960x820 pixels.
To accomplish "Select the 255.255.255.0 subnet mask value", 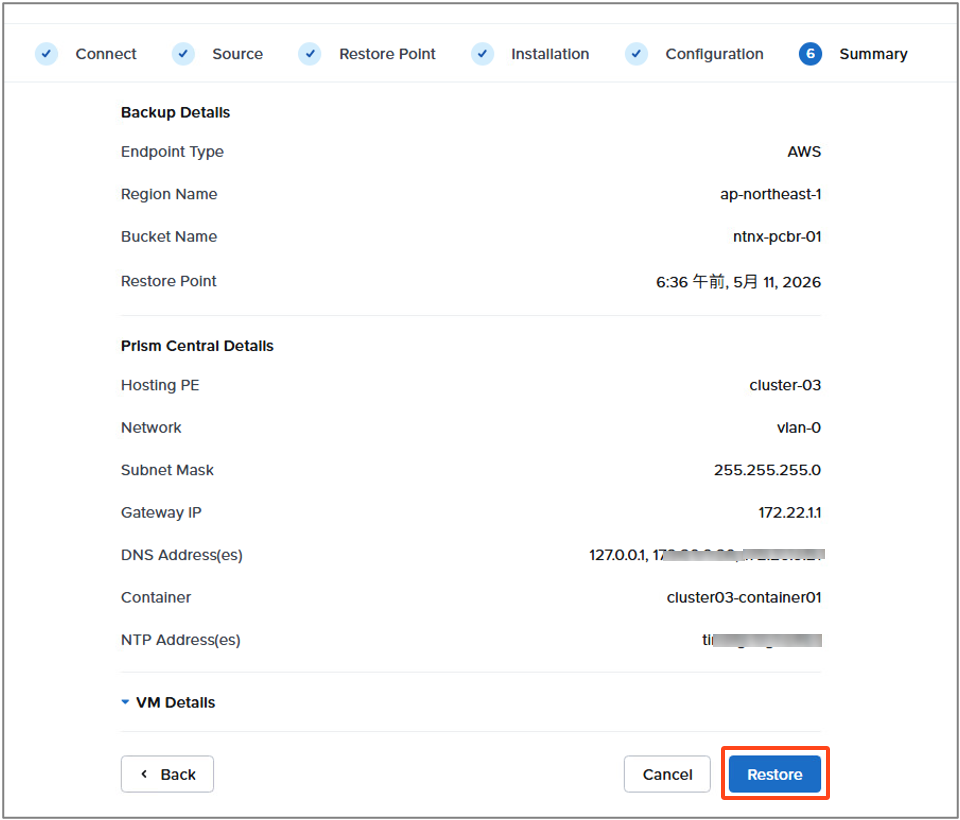I will (x=767, y=470).
